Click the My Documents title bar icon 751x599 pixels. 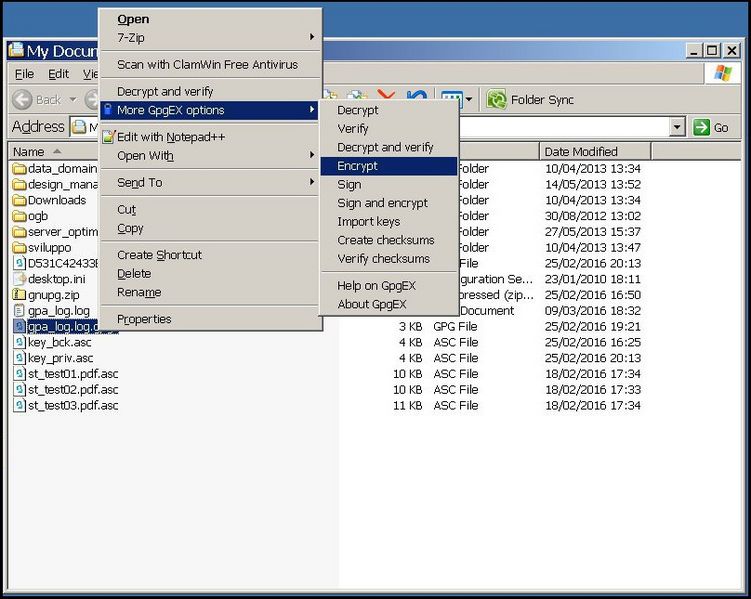click(16, 49)
